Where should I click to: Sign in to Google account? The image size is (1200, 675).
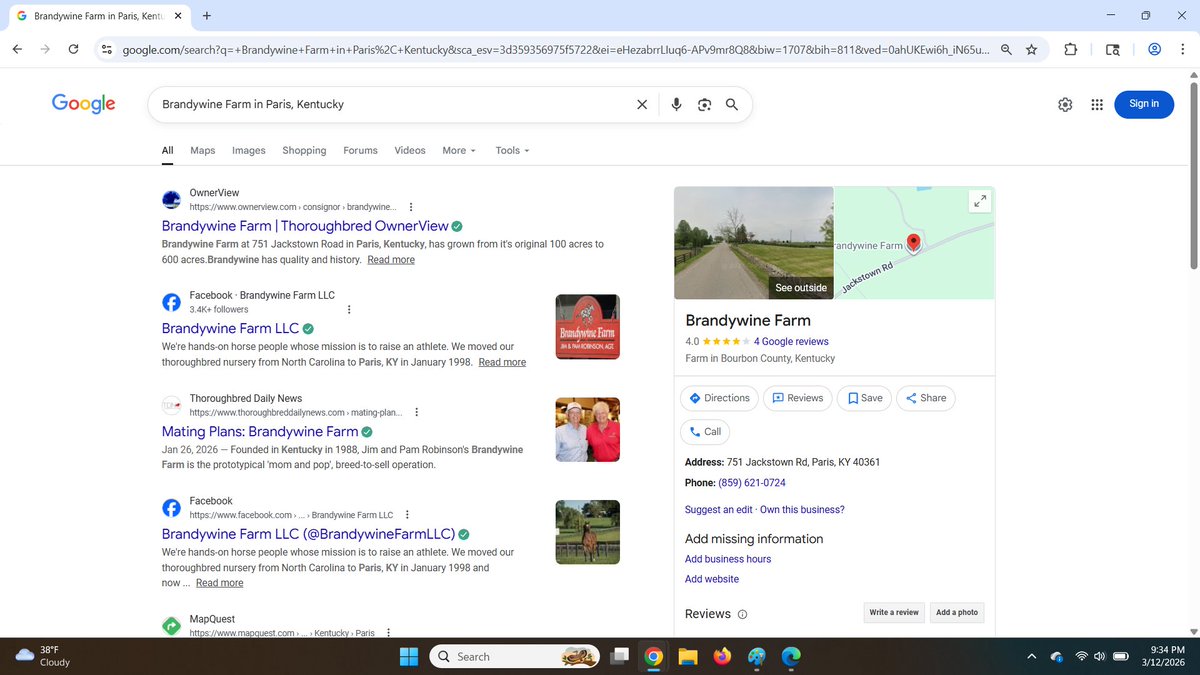click(1144, 104)
